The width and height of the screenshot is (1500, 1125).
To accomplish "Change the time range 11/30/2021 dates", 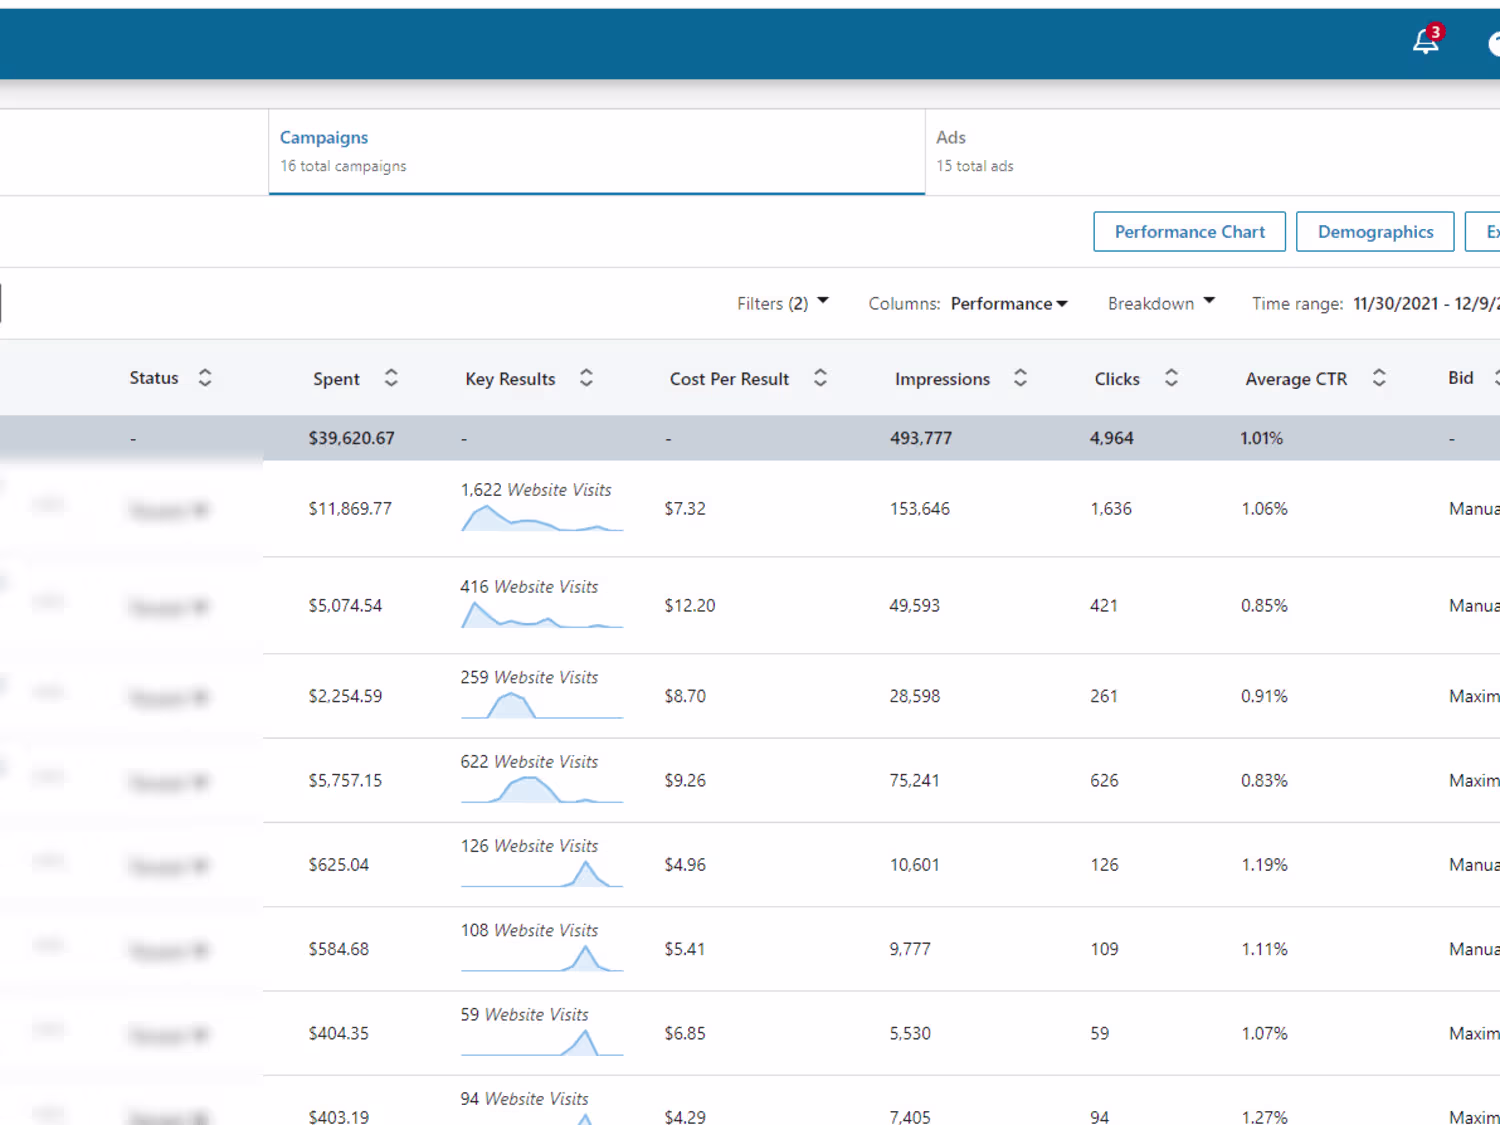I will coord(1425,303).
